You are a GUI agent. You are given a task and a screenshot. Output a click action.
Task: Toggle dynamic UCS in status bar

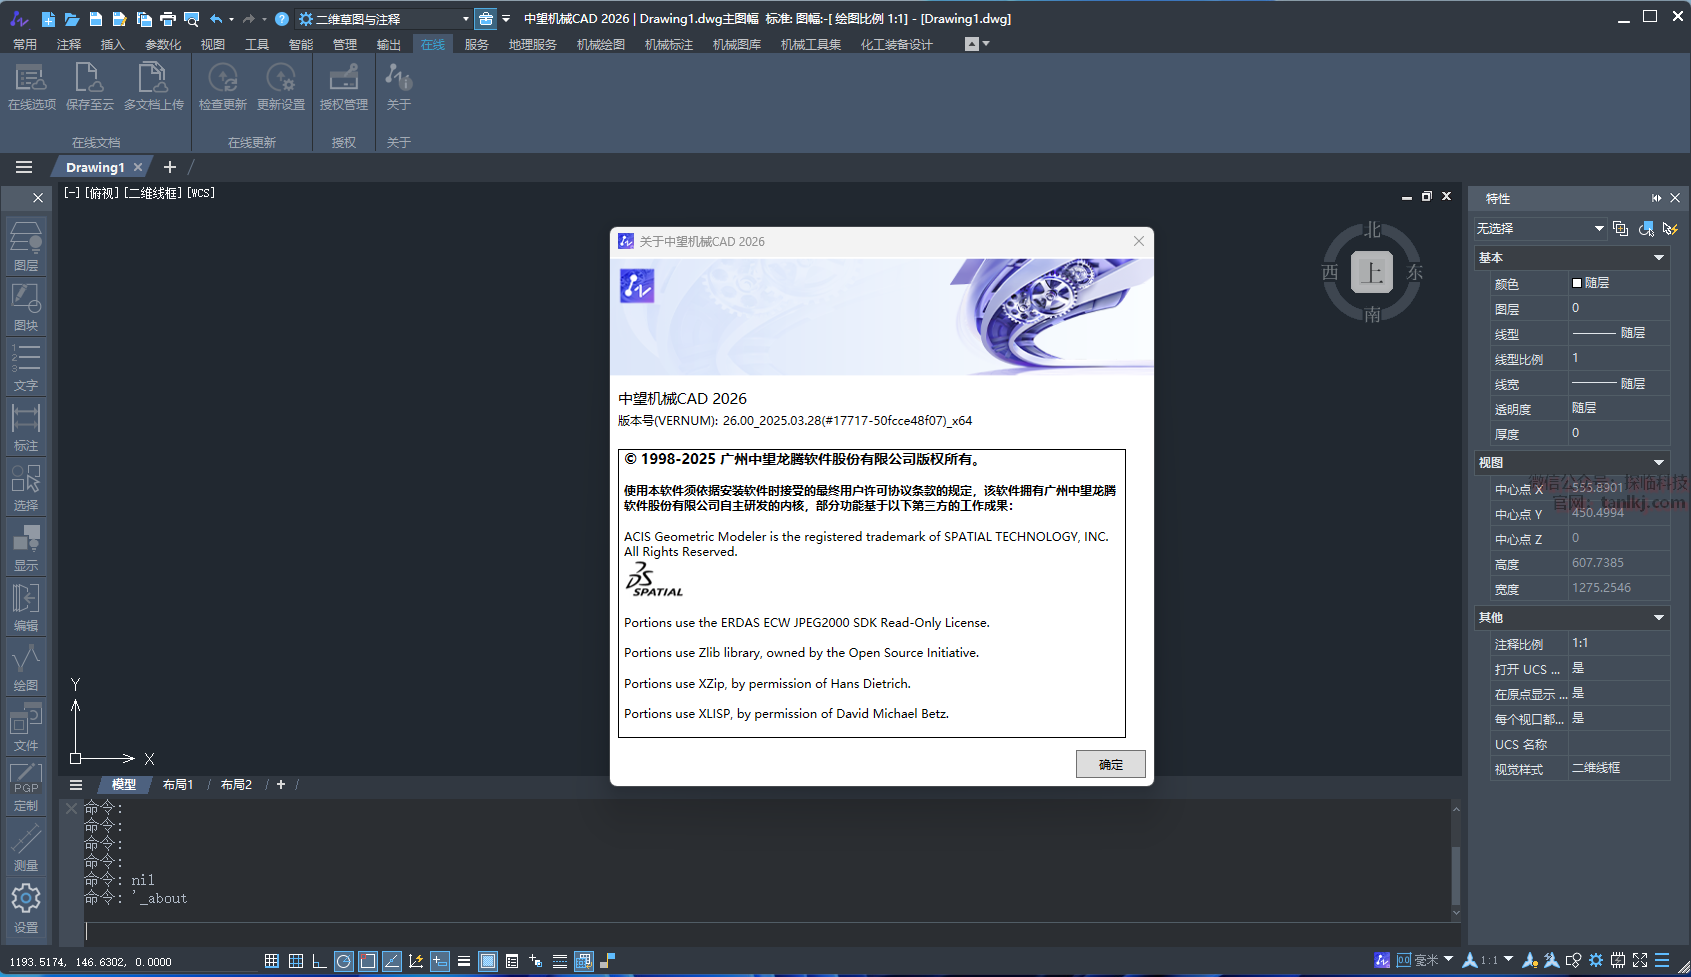416,961
